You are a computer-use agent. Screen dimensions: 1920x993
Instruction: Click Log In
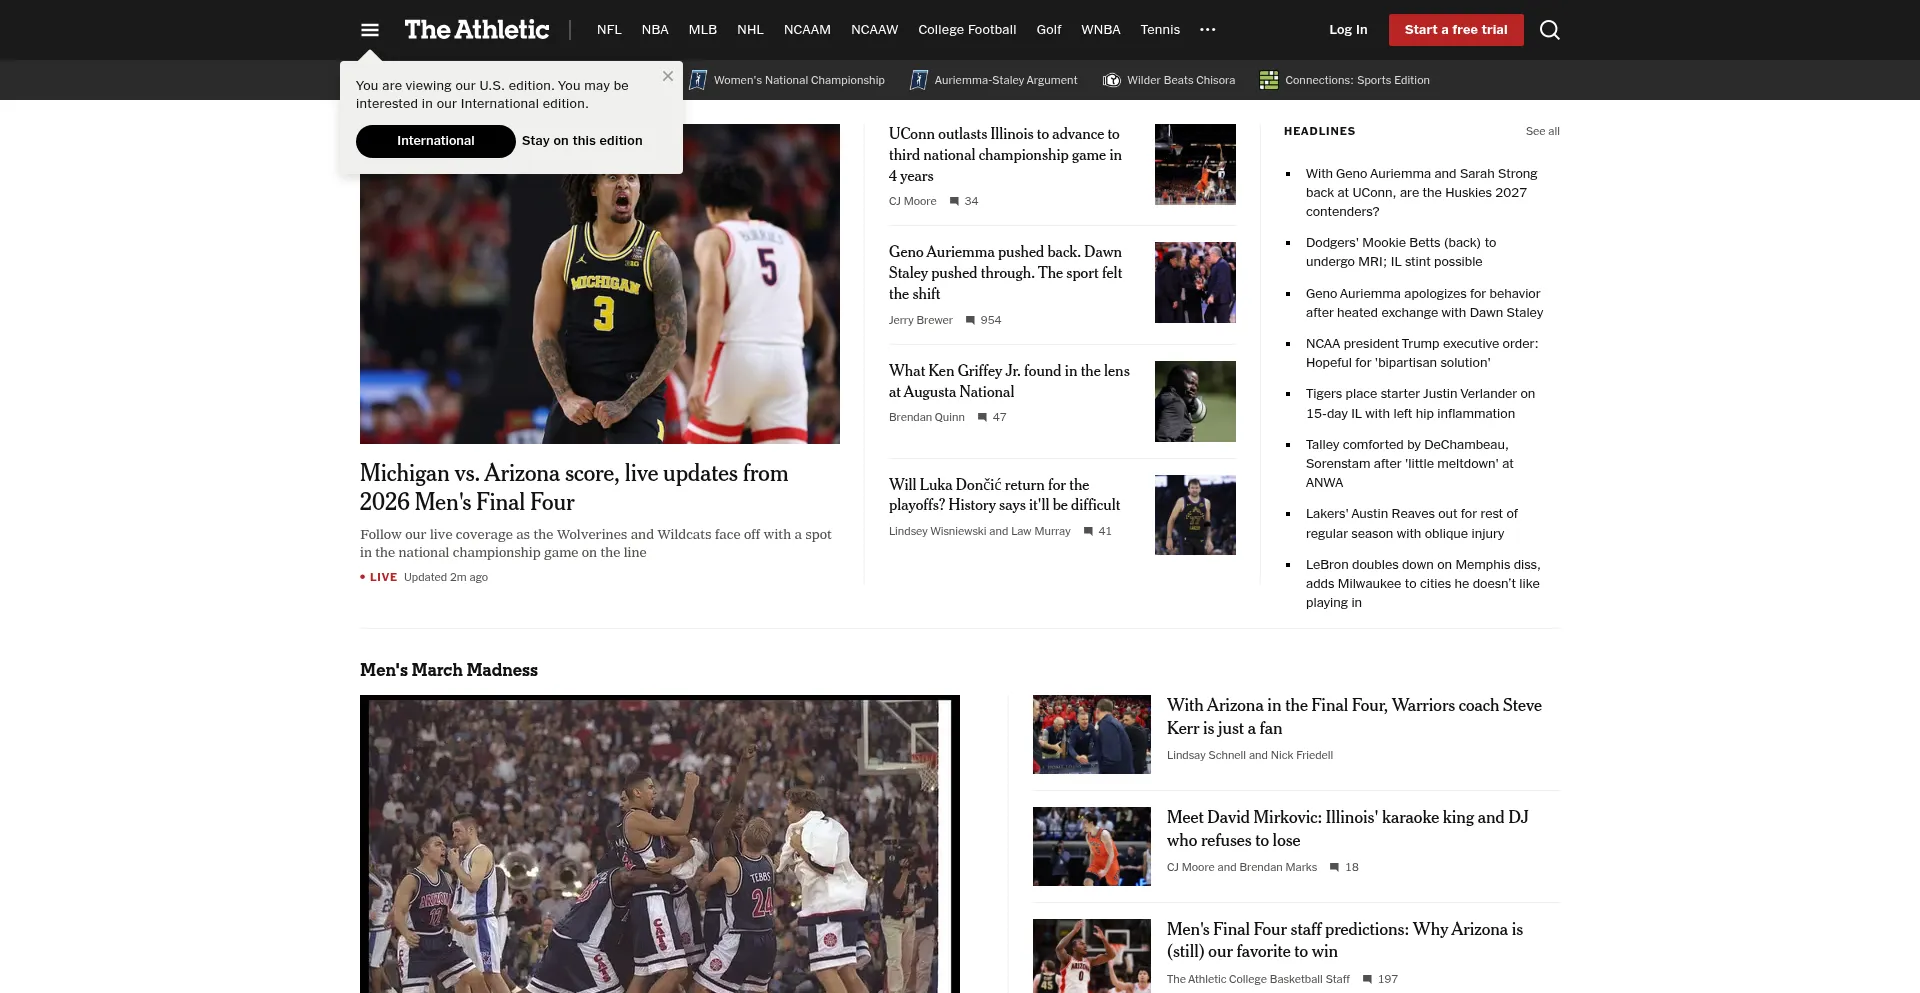pyautogui.click(x=1348, y=30)
